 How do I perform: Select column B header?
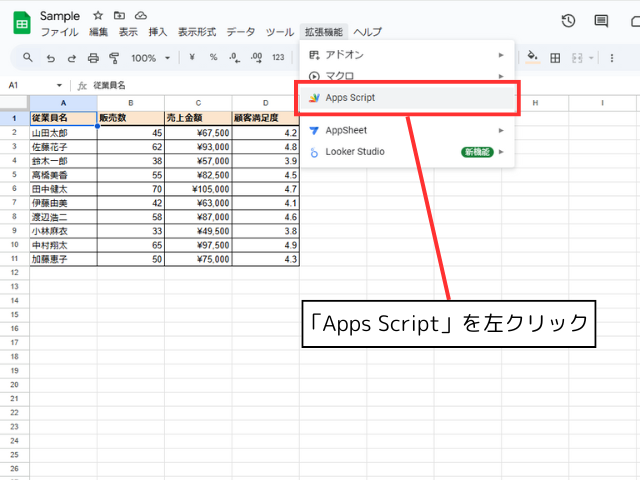pos(131,103)
